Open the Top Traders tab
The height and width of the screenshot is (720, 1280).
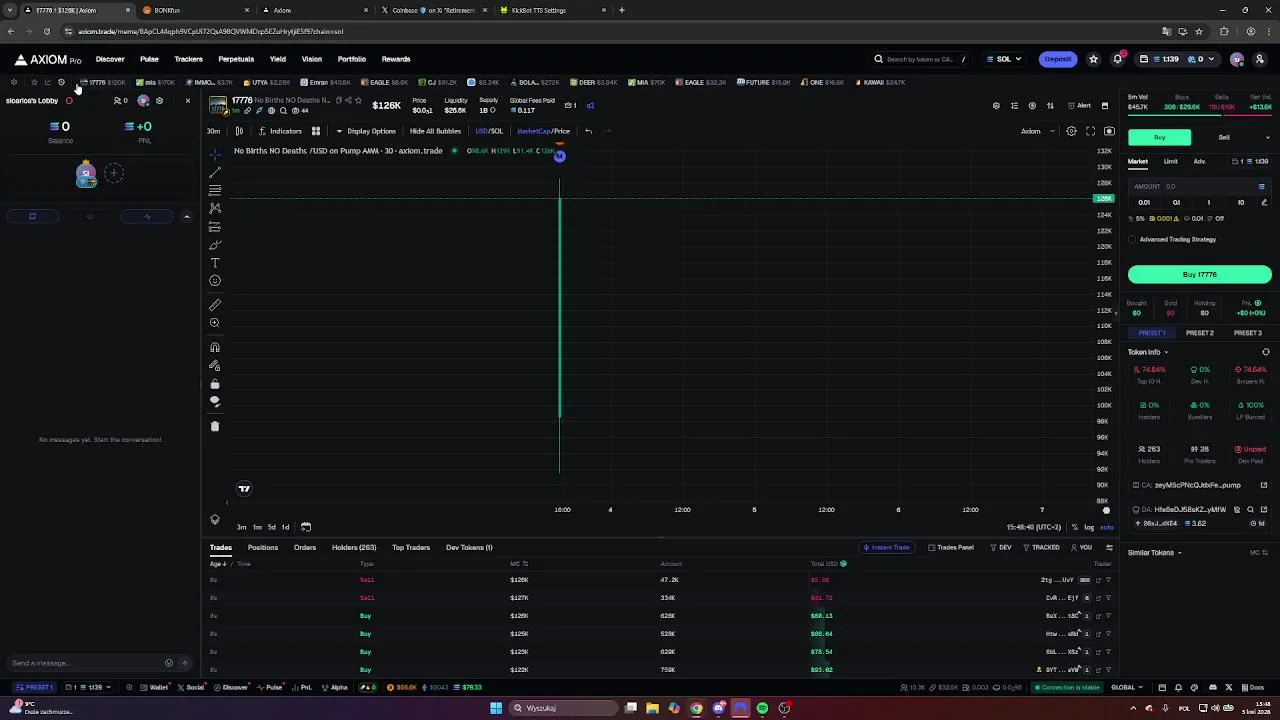[x=411, y=547]
